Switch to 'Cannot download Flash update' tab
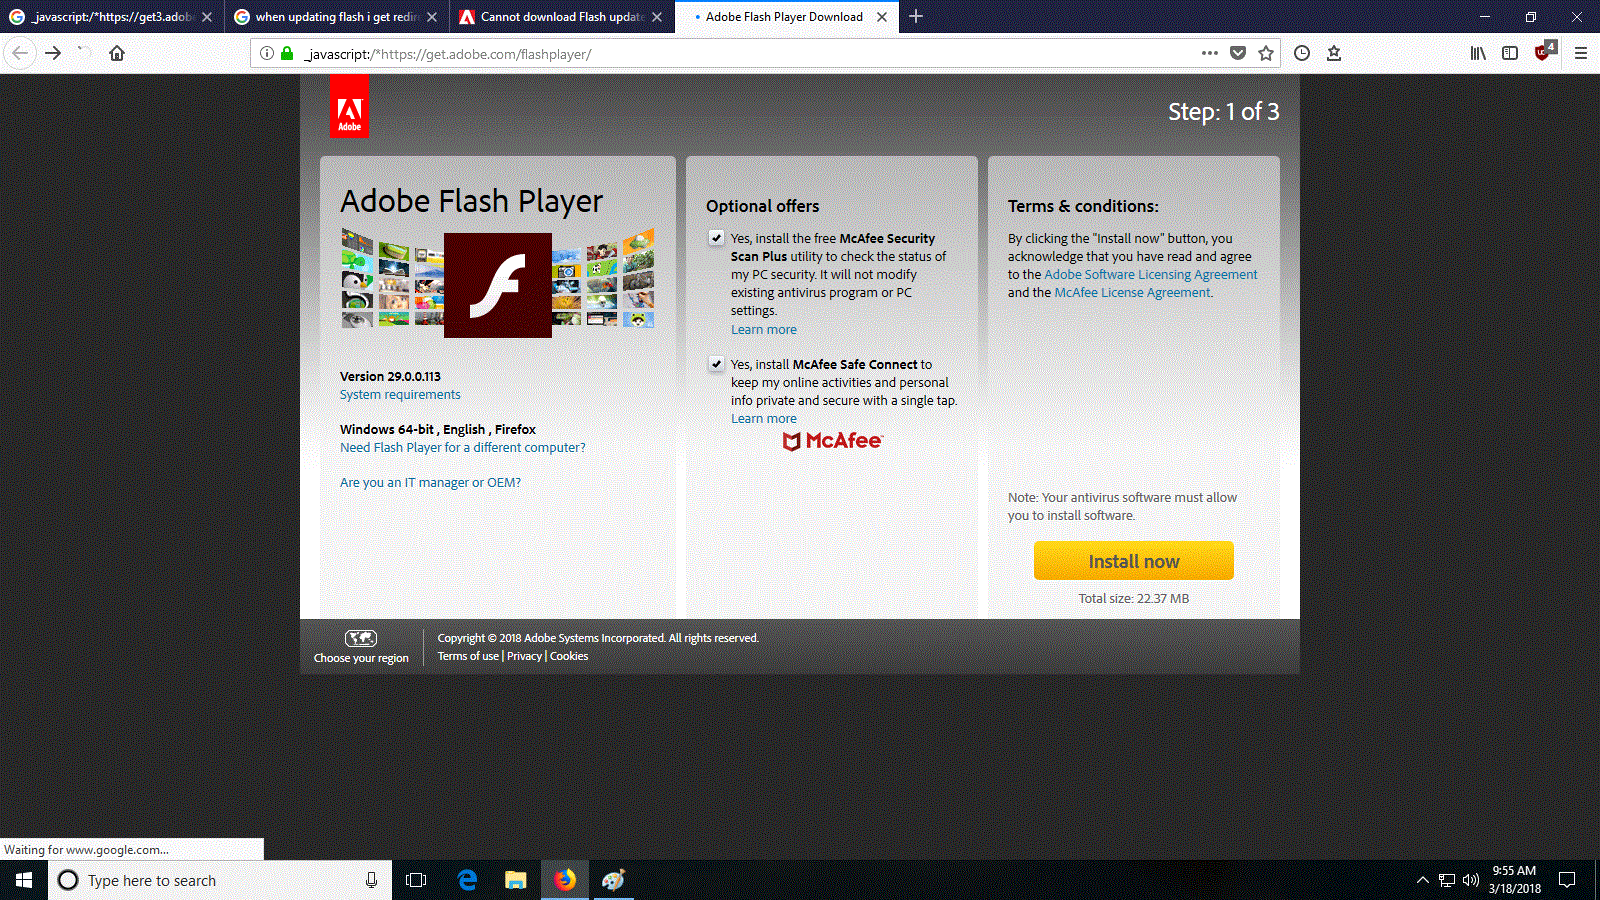The width and height of the screenshot is (1600, 900). [x=560, y=17]
